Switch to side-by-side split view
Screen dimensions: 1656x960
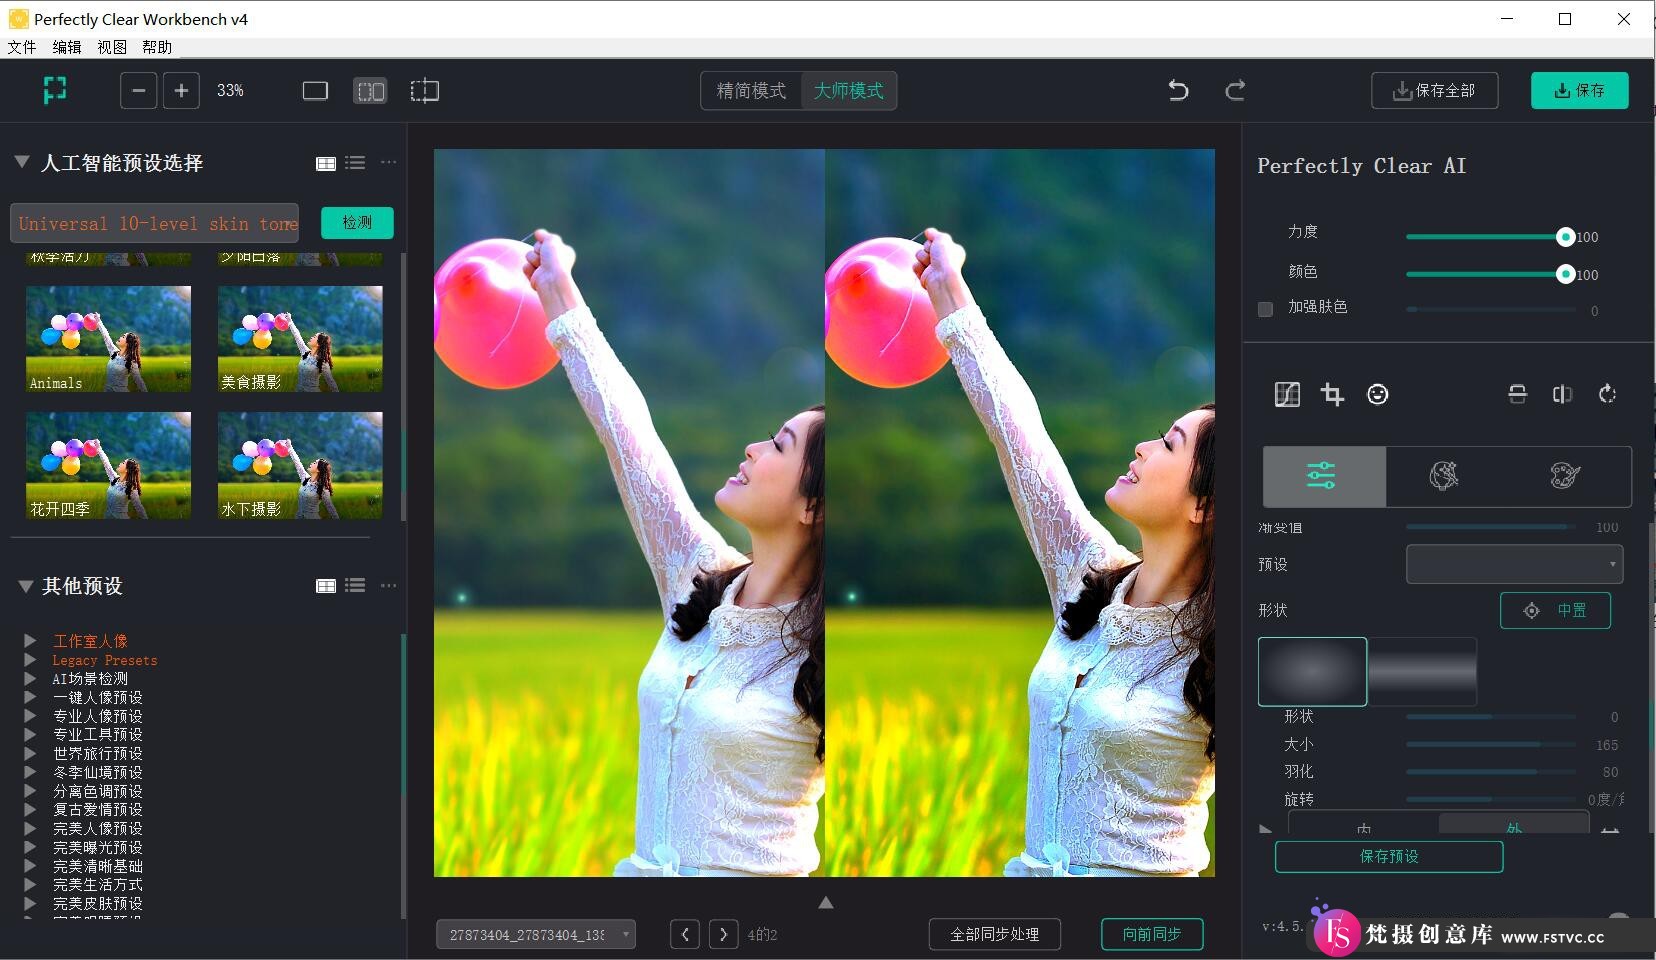(370, 91)
